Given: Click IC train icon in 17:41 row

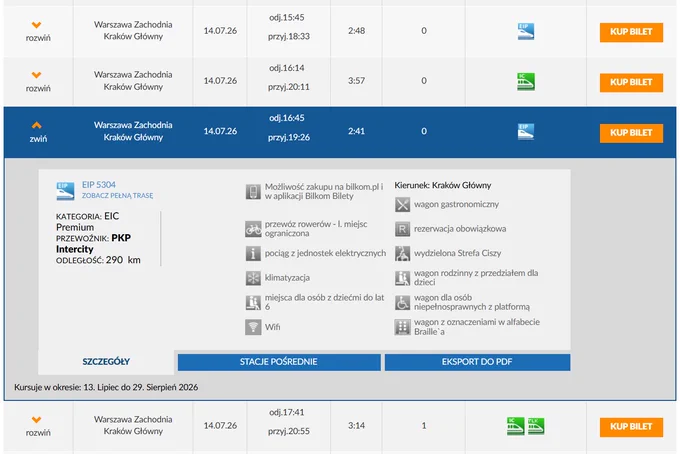Looking at the screenshot, I should pos(516,426).
